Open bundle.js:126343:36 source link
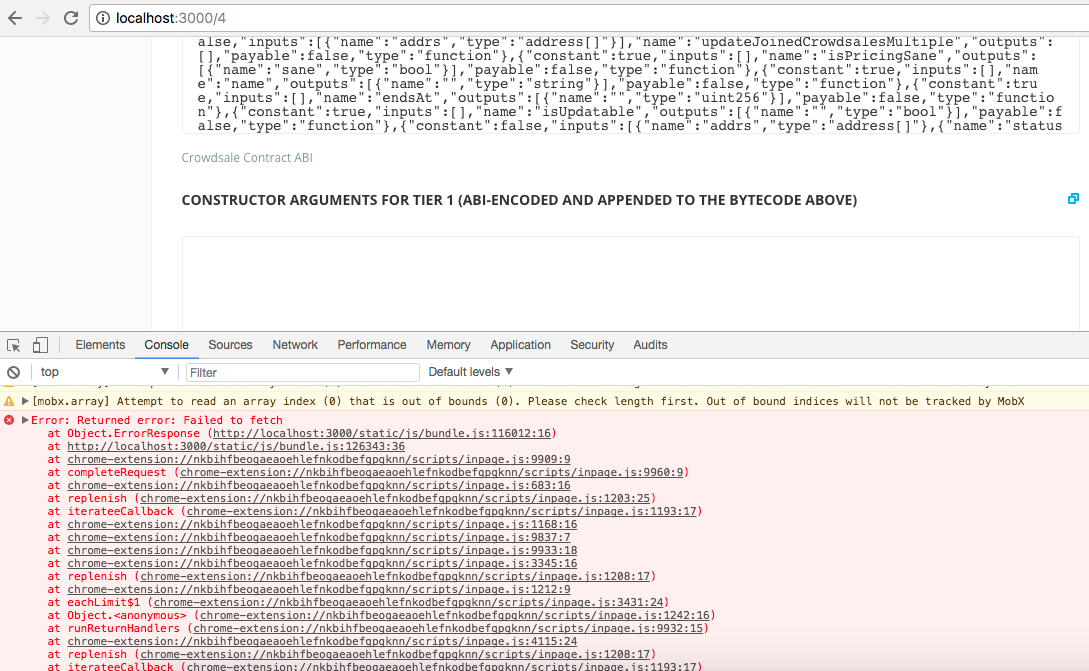This screenshot has height=671, width=1089. (236, 446)
